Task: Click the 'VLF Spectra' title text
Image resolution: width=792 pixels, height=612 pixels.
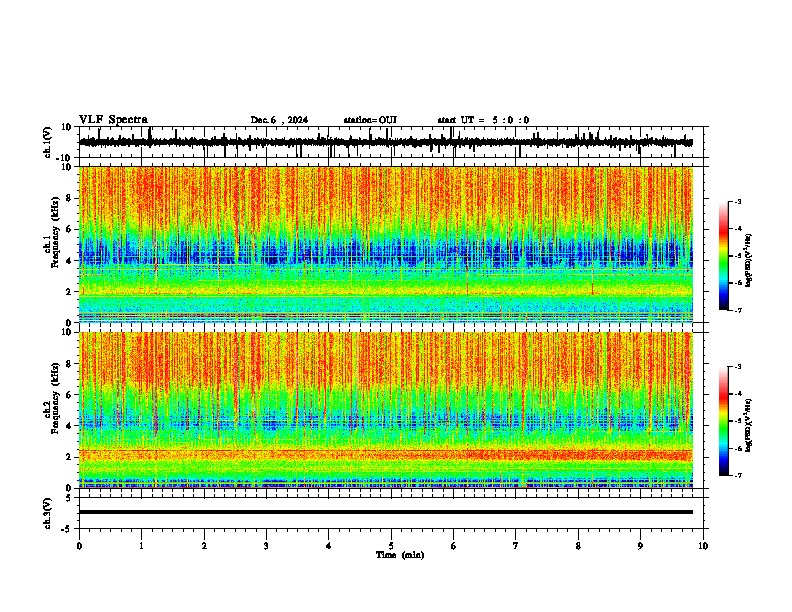Action: 113,120
